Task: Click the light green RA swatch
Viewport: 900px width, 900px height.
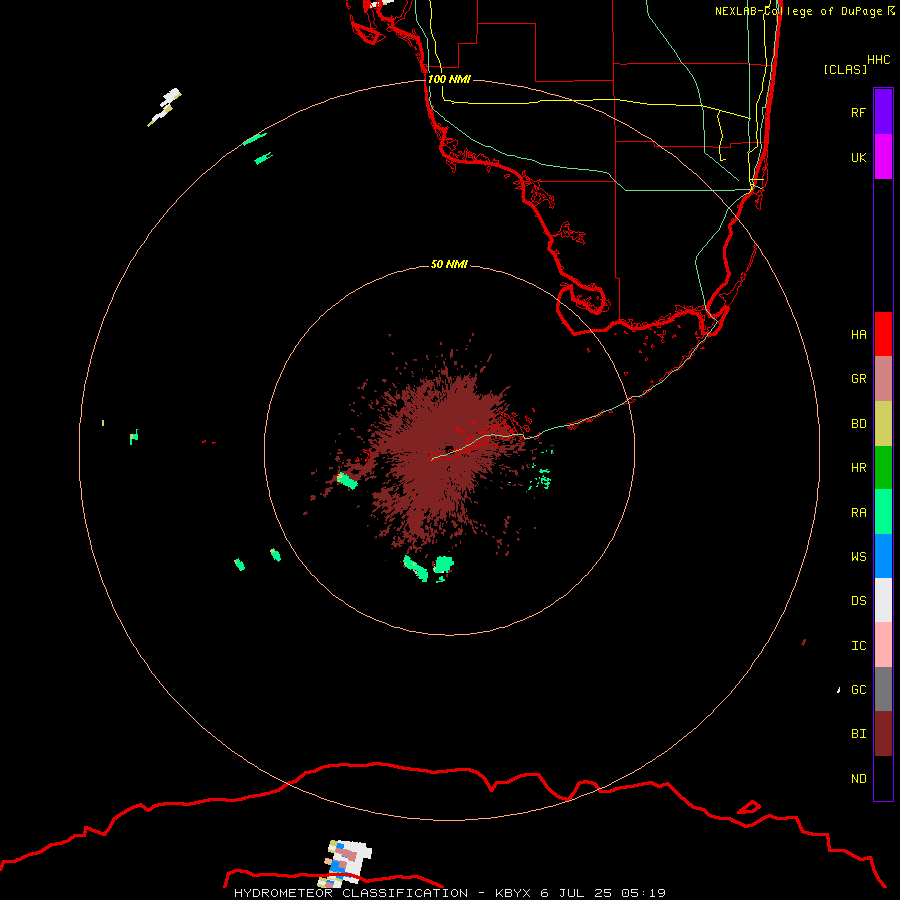Action: [883, 512]
